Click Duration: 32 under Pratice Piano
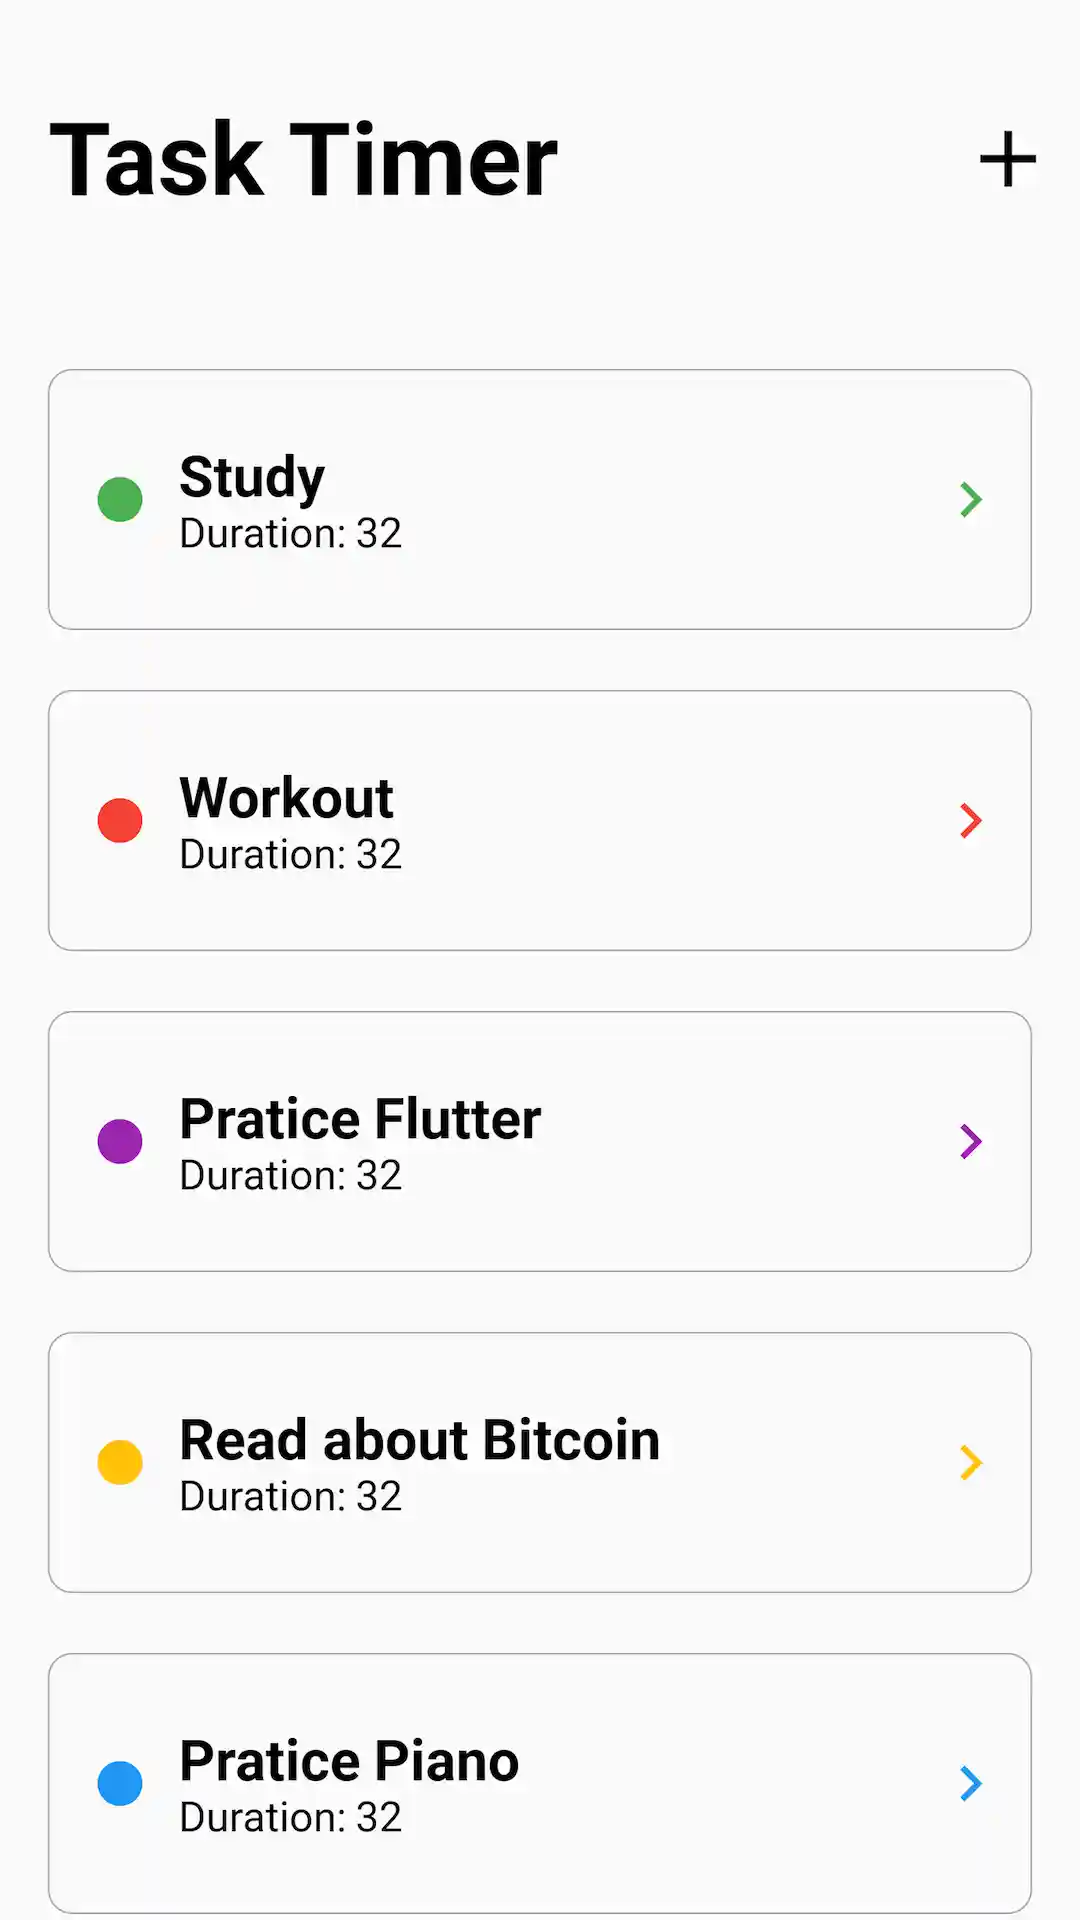This screenshot has width=1080, height=1920. pyautogui.click(x=290, y=1818)
